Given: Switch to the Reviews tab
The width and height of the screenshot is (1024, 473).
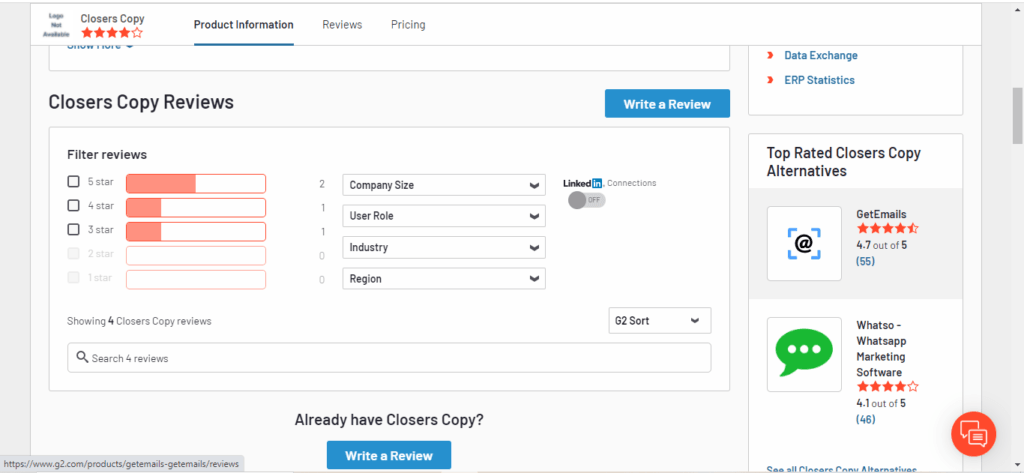Looking at the screenshot, I should [342, 25].
